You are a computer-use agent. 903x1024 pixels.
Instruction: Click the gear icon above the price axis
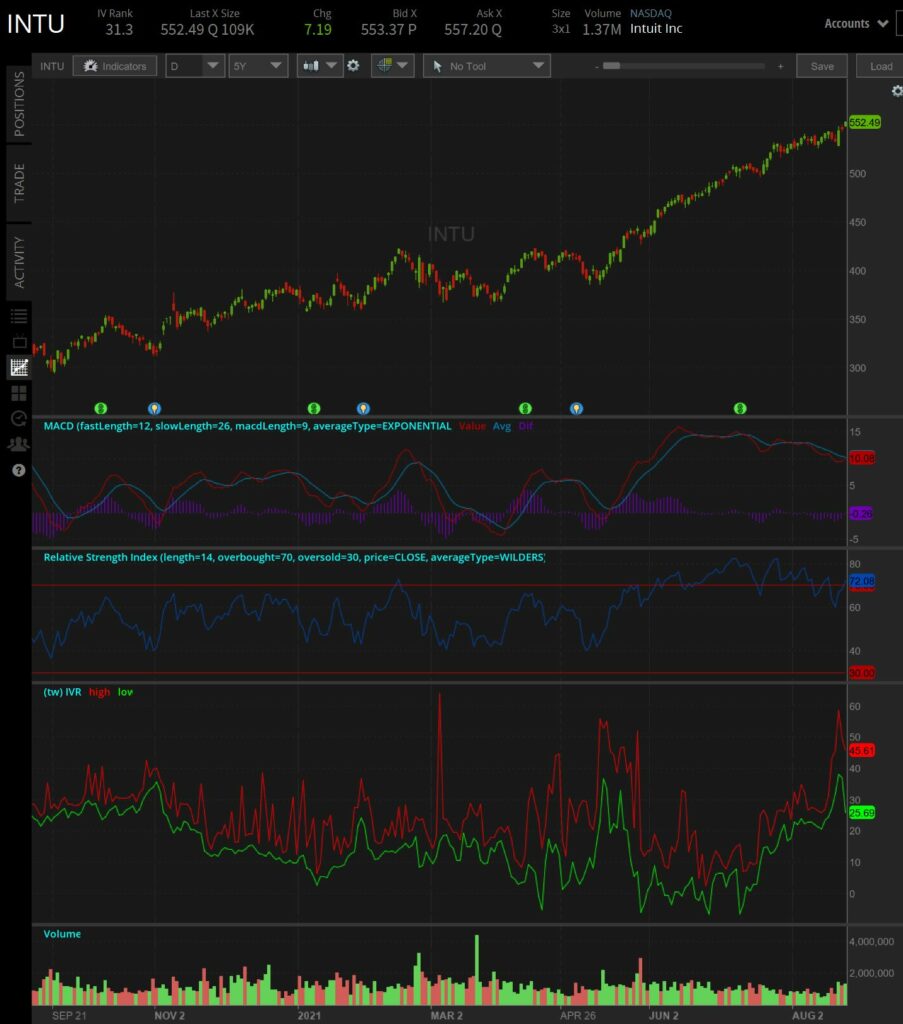click(897, 91)
